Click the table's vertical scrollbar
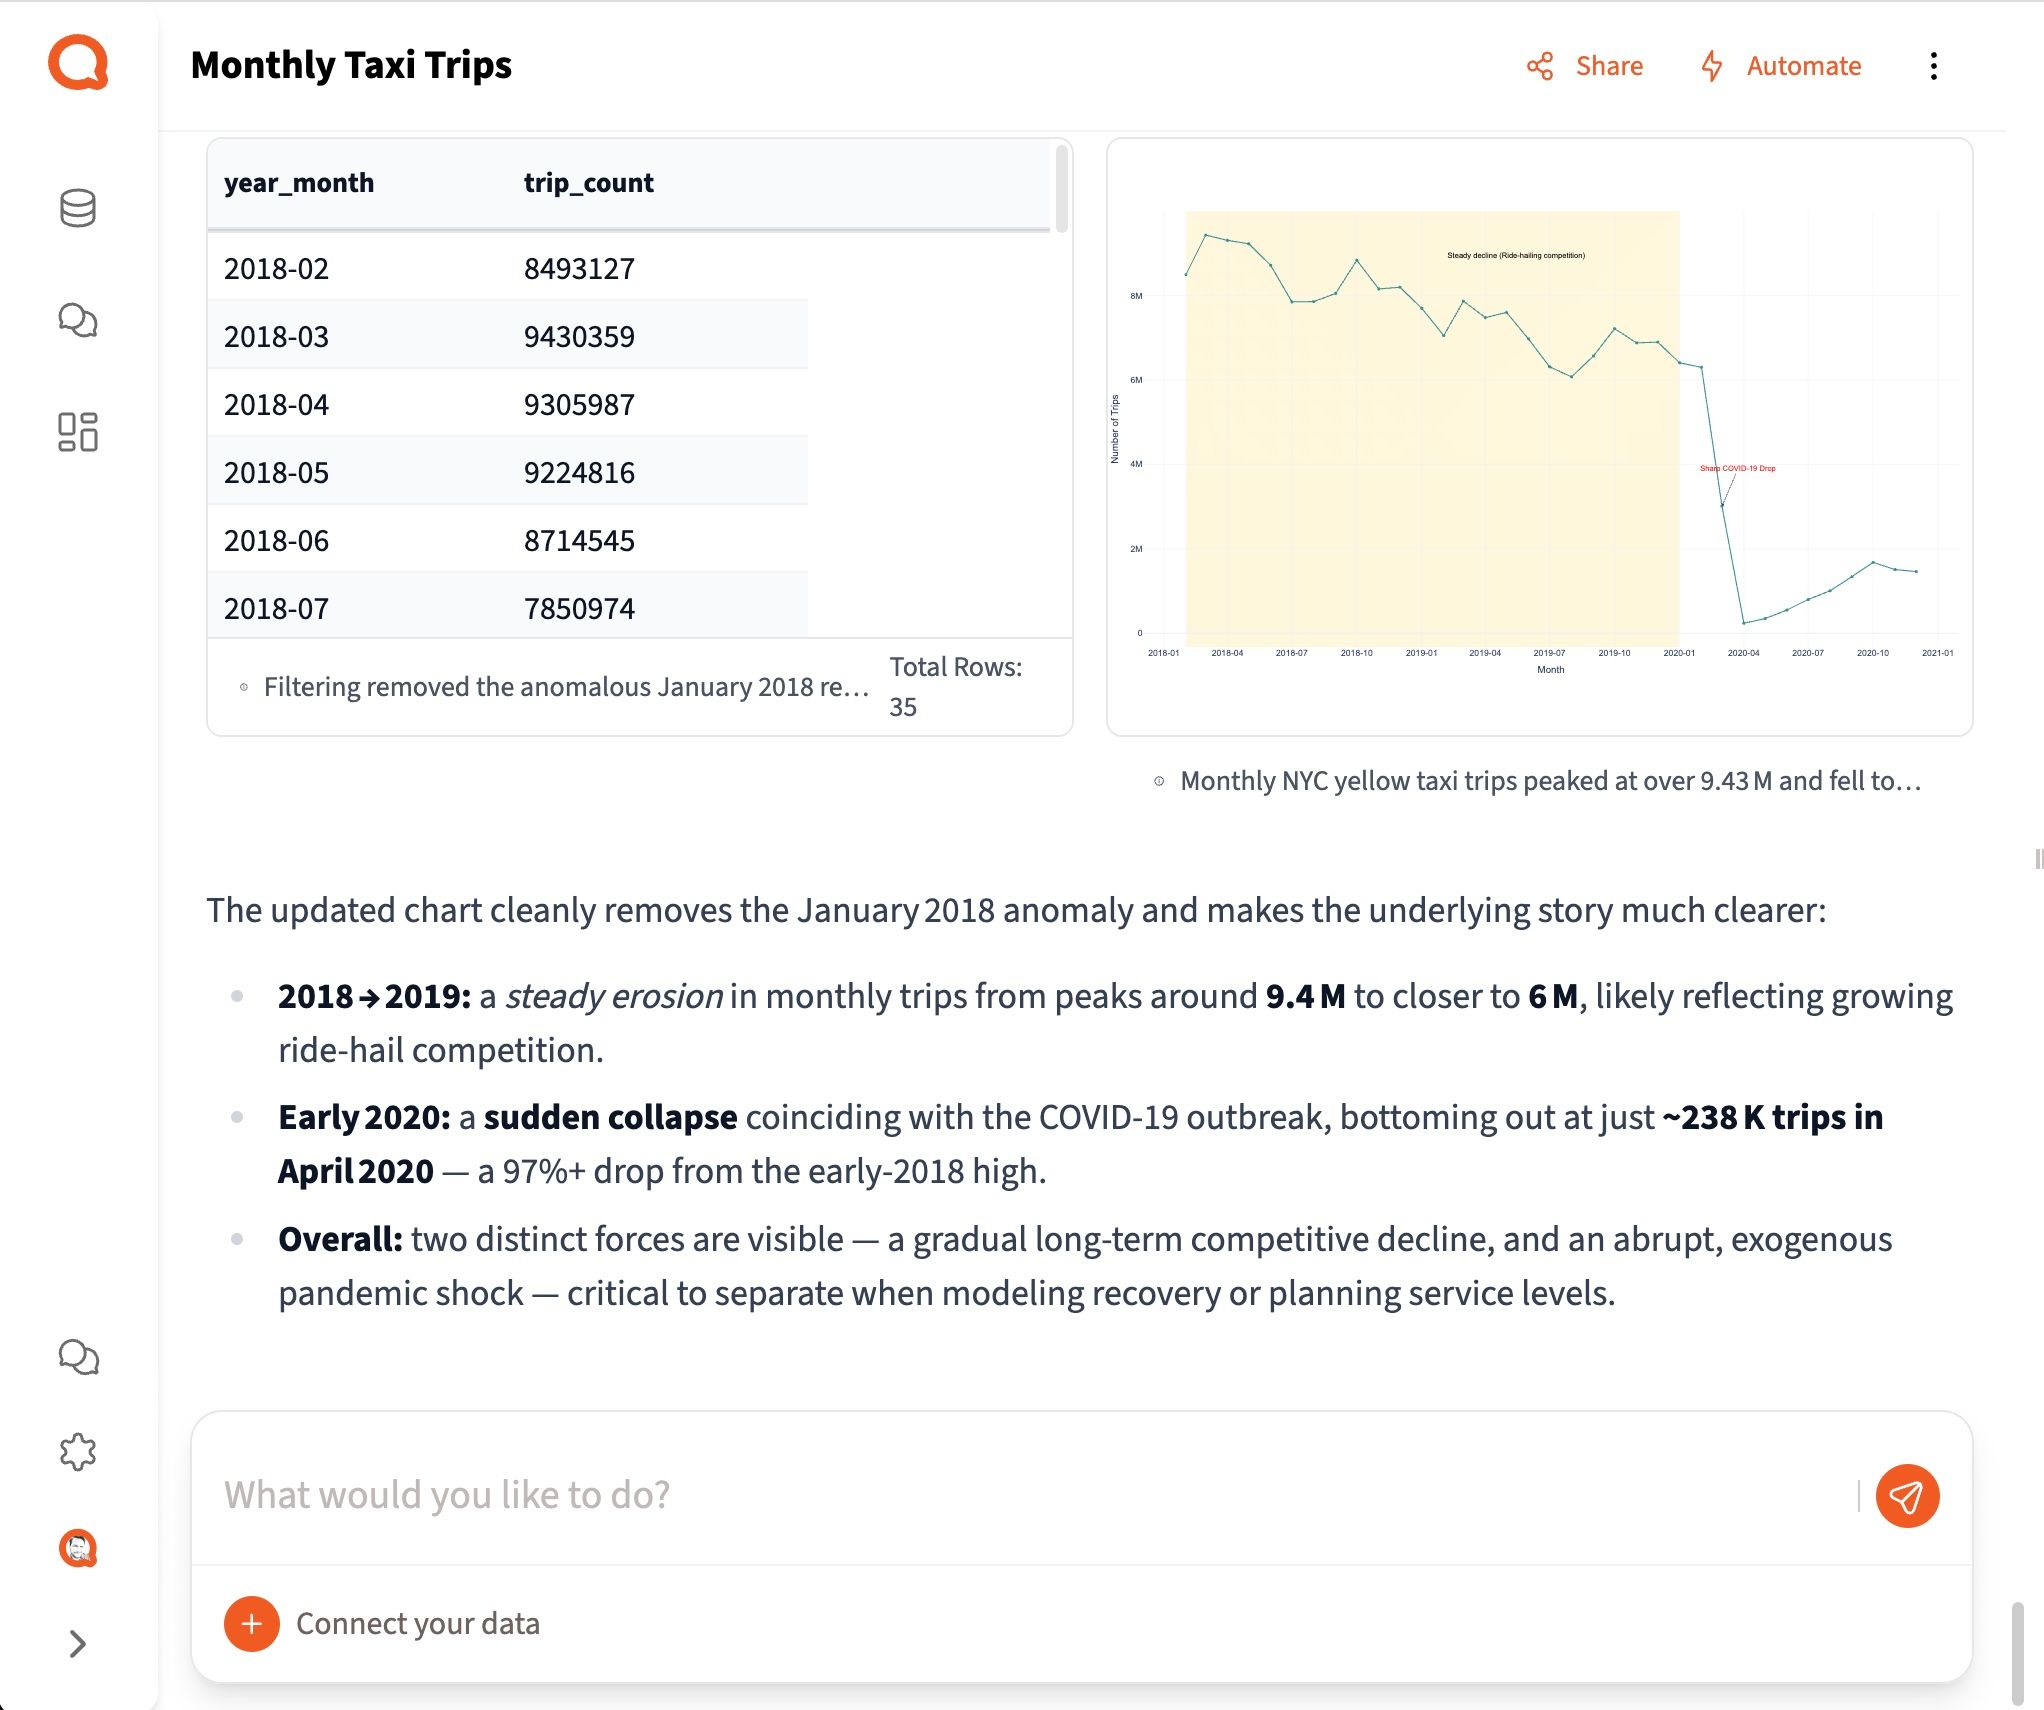Screen dimensions: 2044x1710 1061,190
